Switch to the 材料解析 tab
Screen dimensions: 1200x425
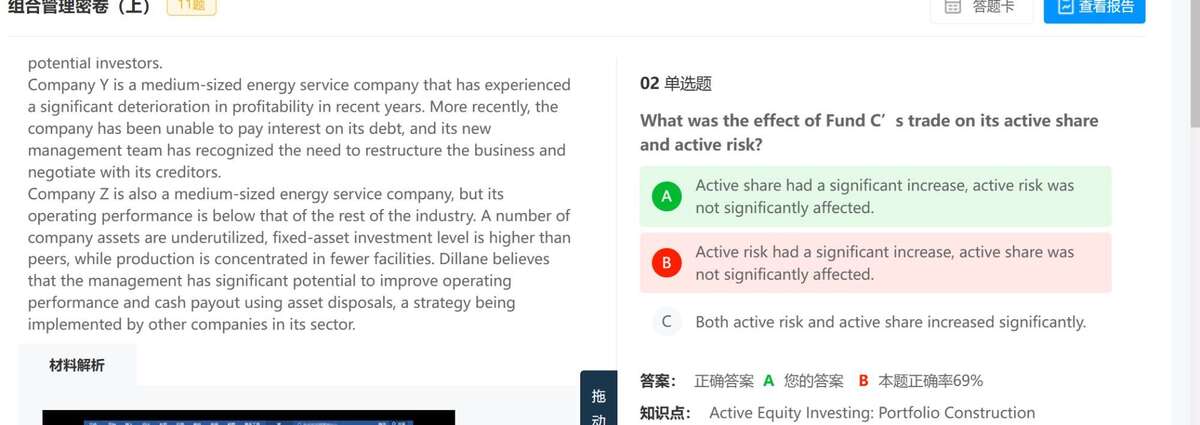(x=77, y=366)
